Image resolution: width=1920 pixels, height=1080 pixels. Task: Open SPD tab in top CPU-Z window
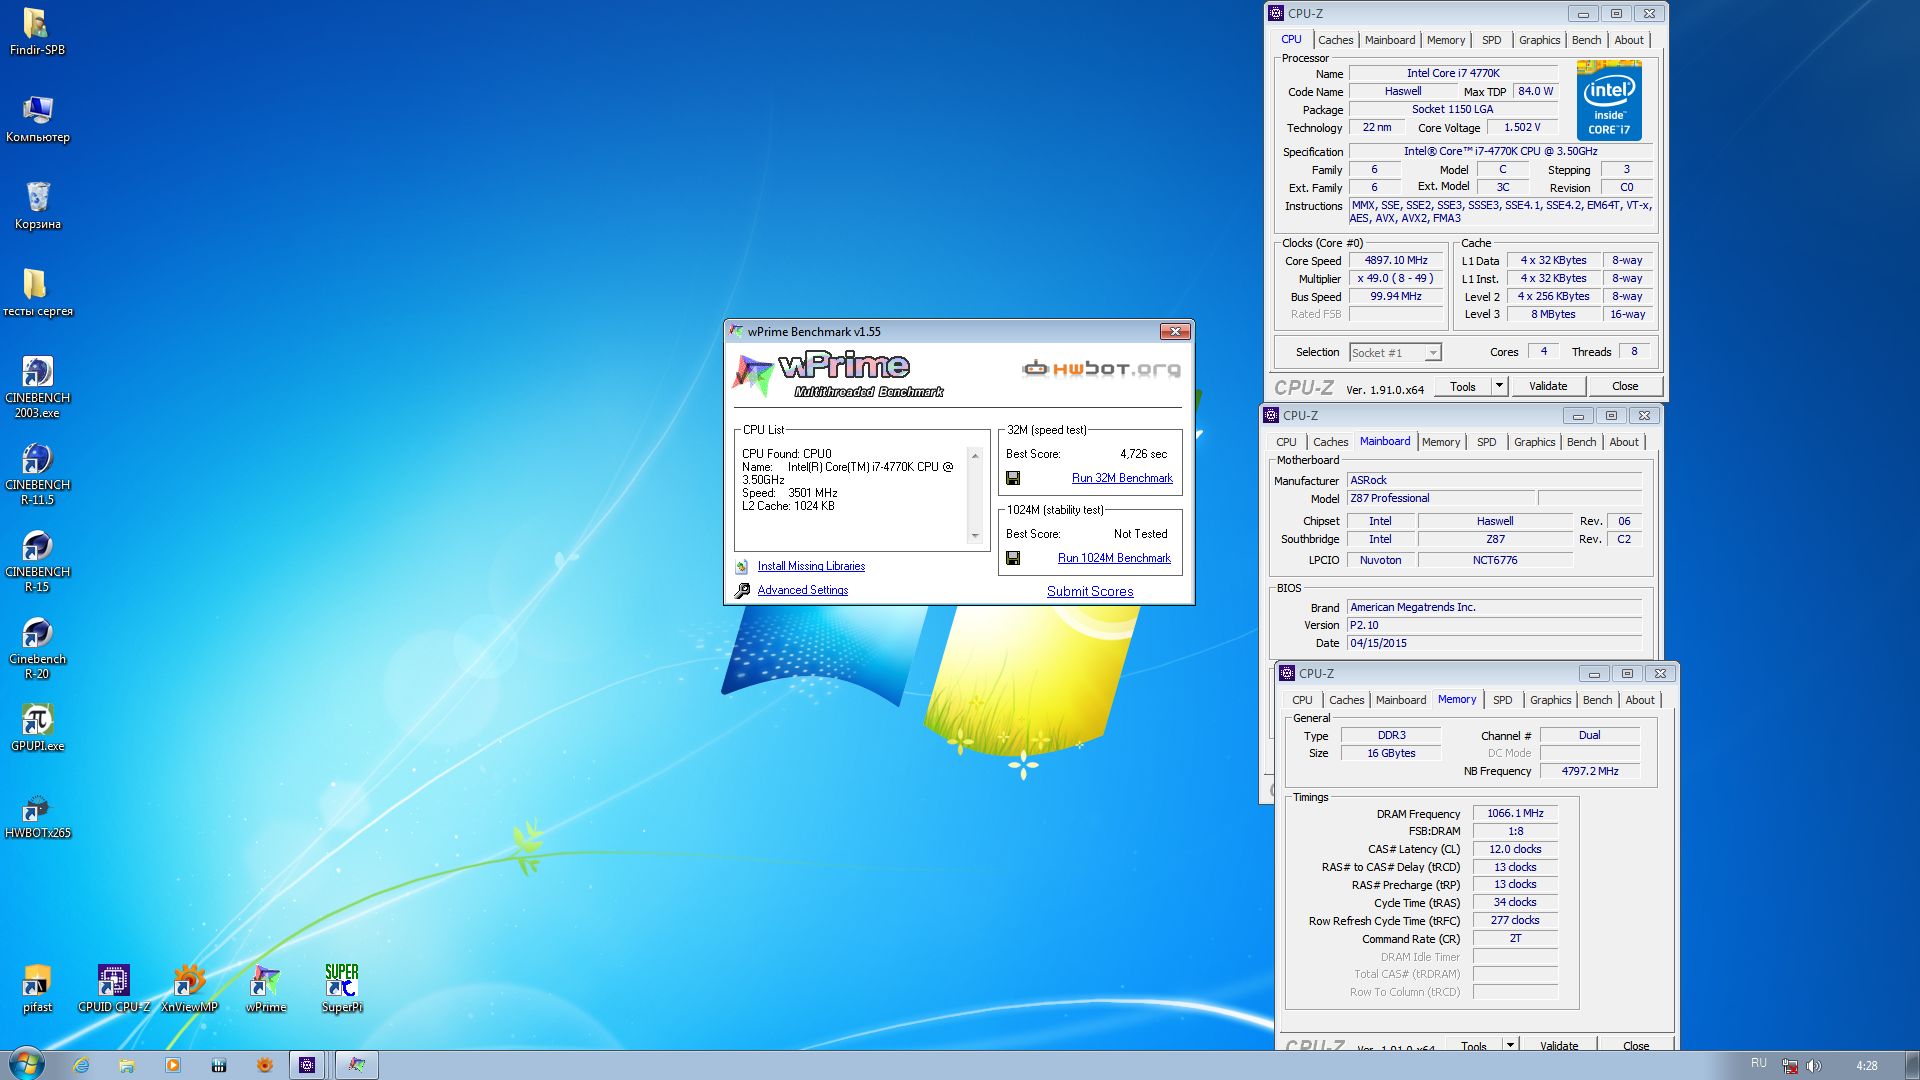coord(1491,40)
